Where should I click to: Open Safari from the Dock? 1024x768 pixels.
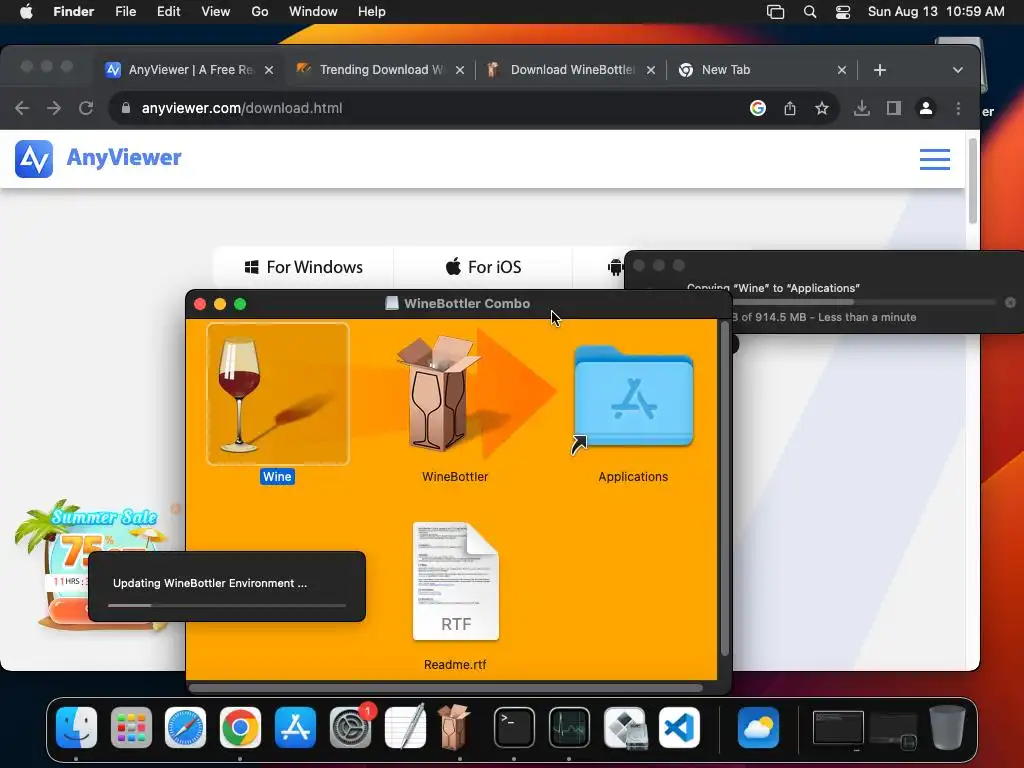tap(185, 728)
